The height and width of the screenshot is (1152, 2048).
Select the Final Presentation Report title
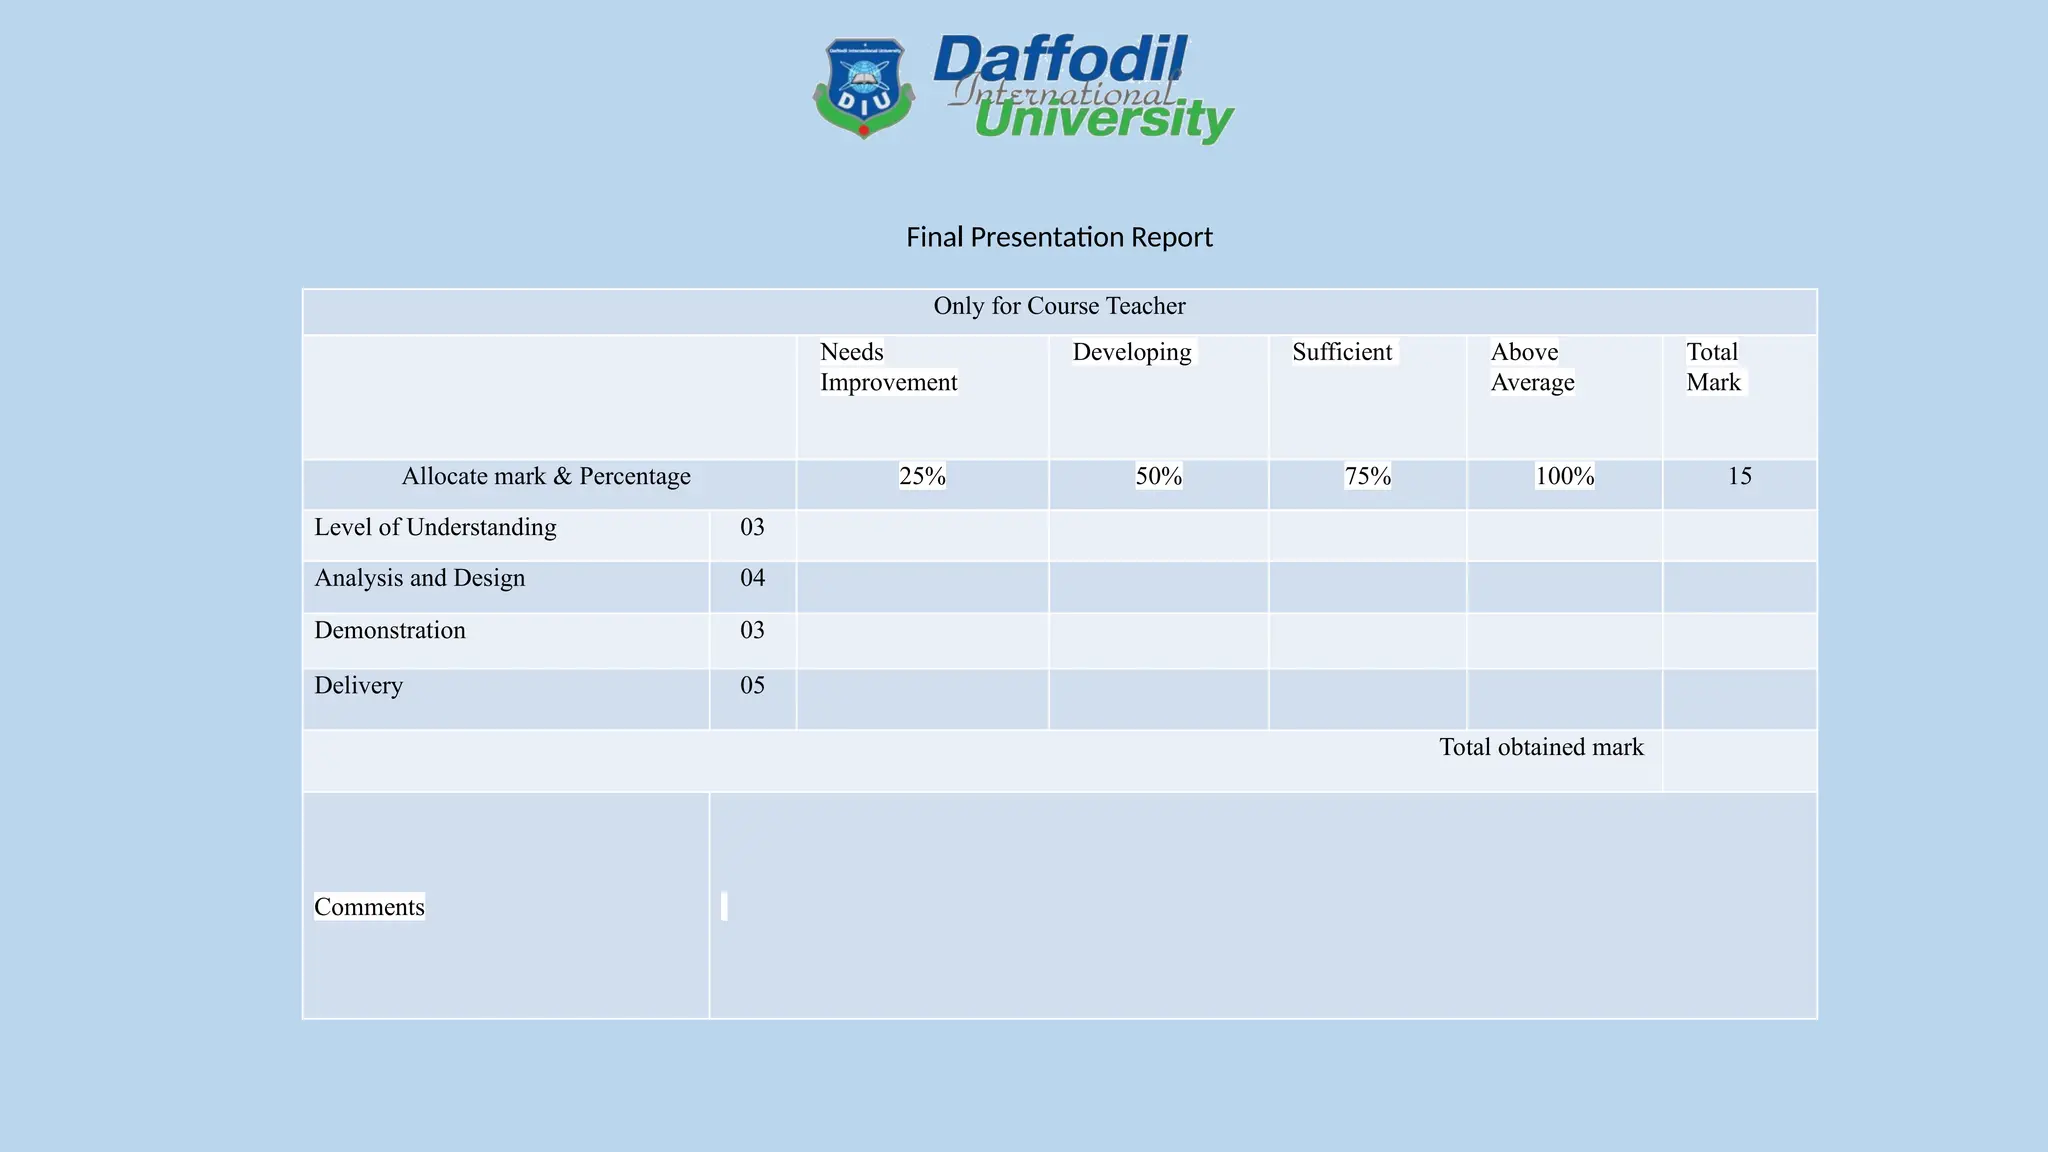[1059, 237]
